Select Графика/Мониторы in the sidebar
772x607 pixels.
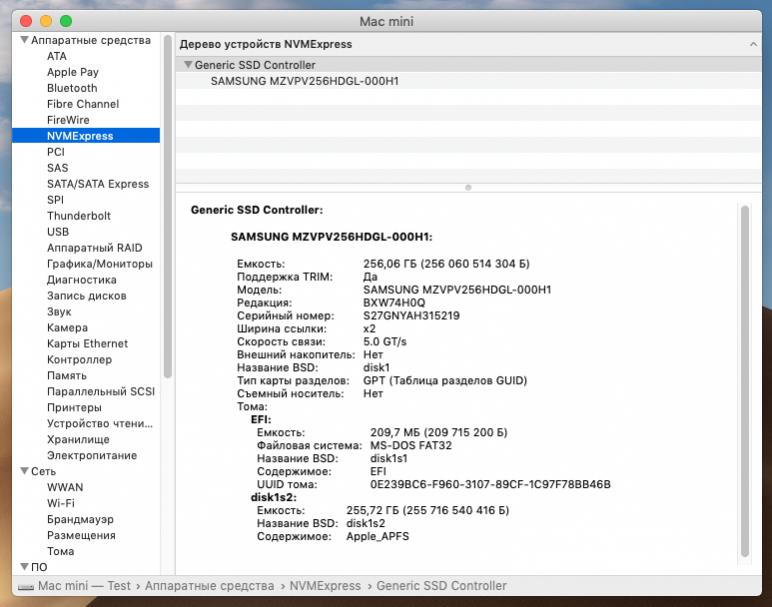click(100, 264)
